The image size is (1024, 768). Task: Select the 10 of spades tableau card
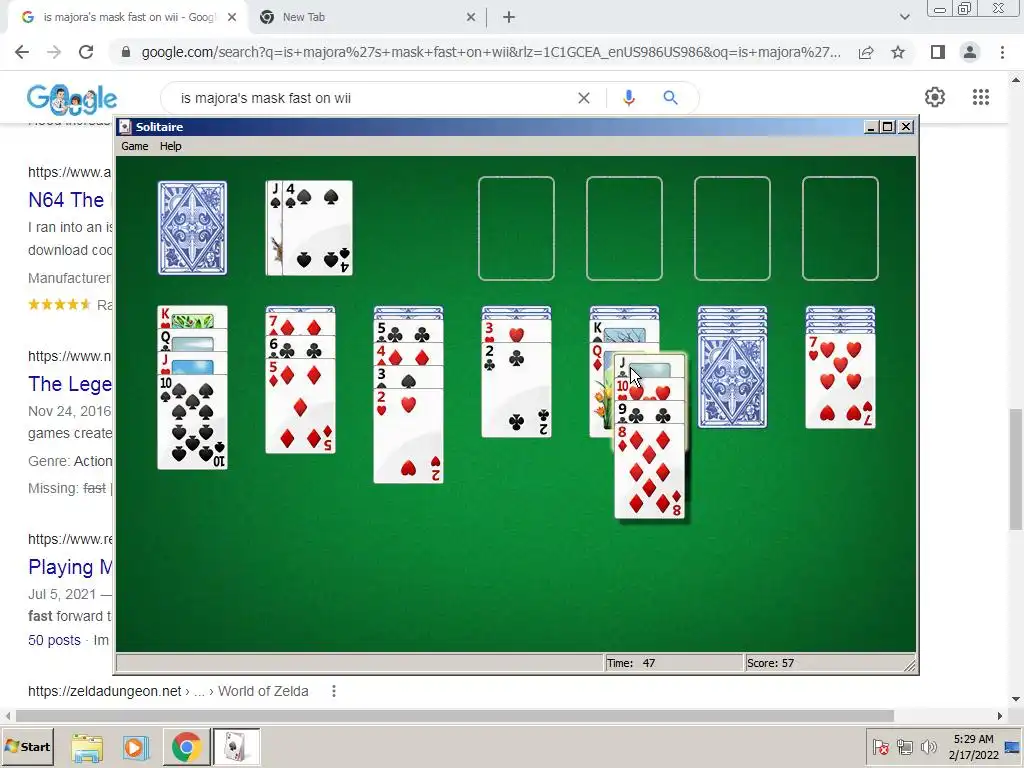pos(193,422)
